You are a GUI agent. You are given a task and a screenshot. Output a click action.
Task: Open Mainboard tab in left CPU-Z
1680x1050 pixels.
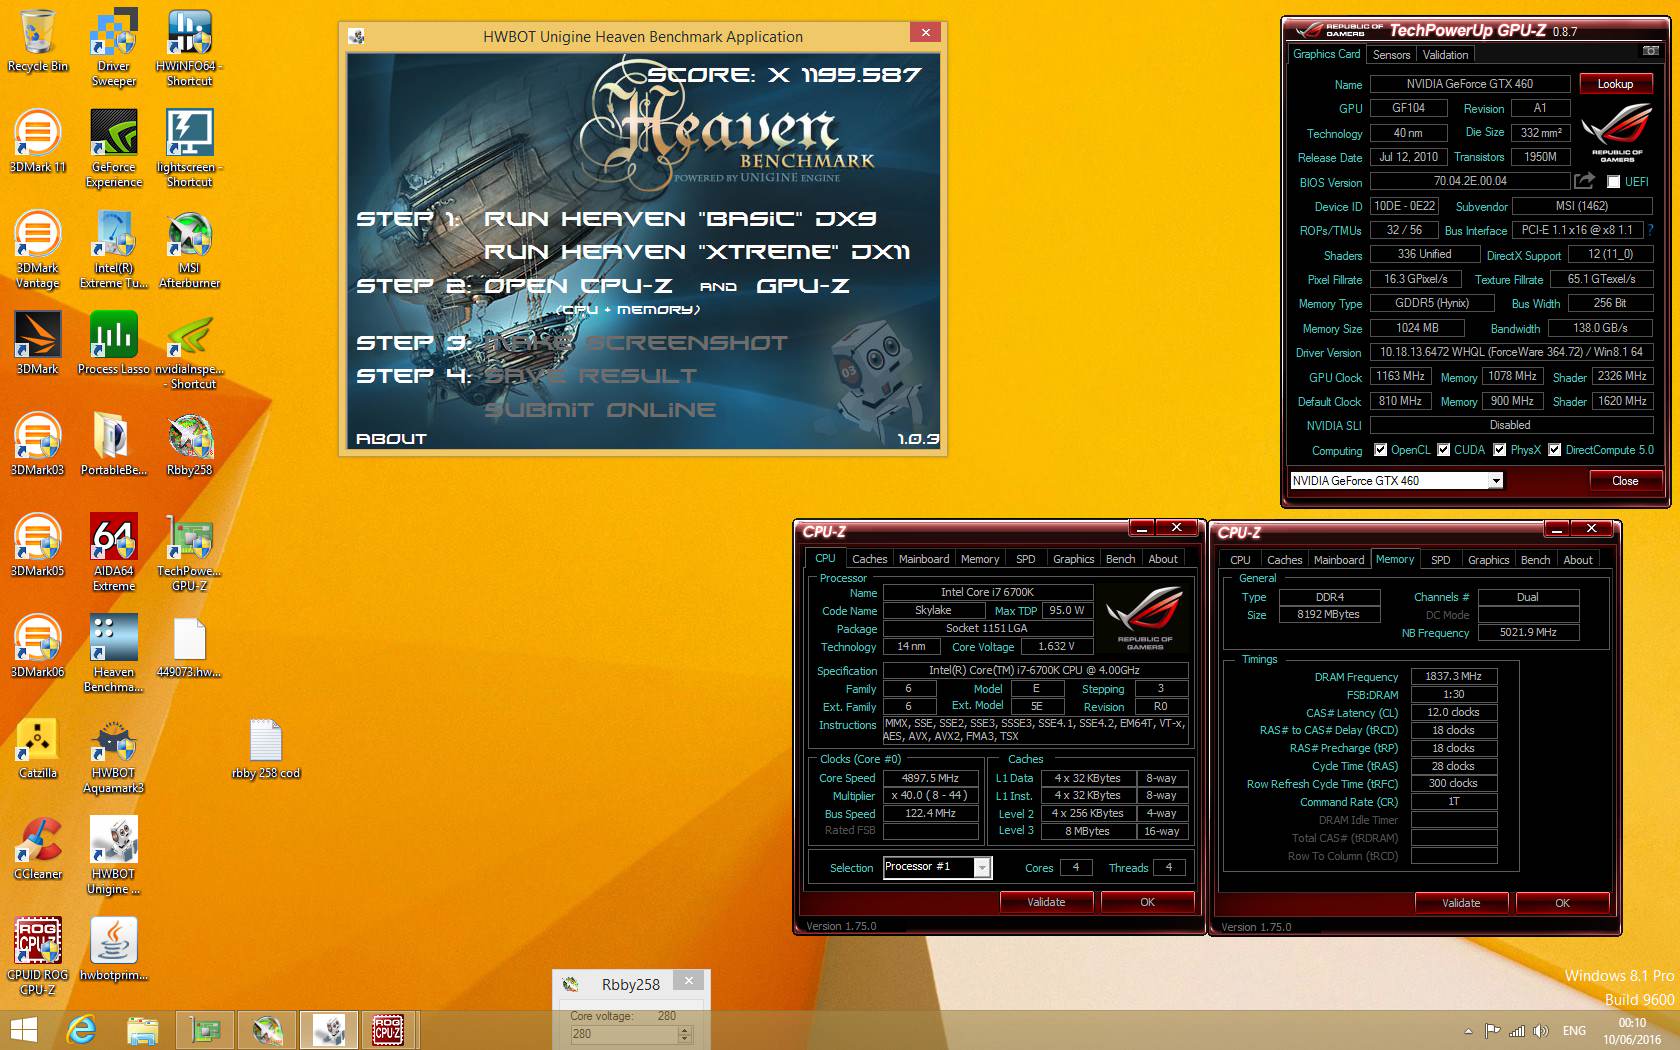pyautogui.click(x=924, y=559)
